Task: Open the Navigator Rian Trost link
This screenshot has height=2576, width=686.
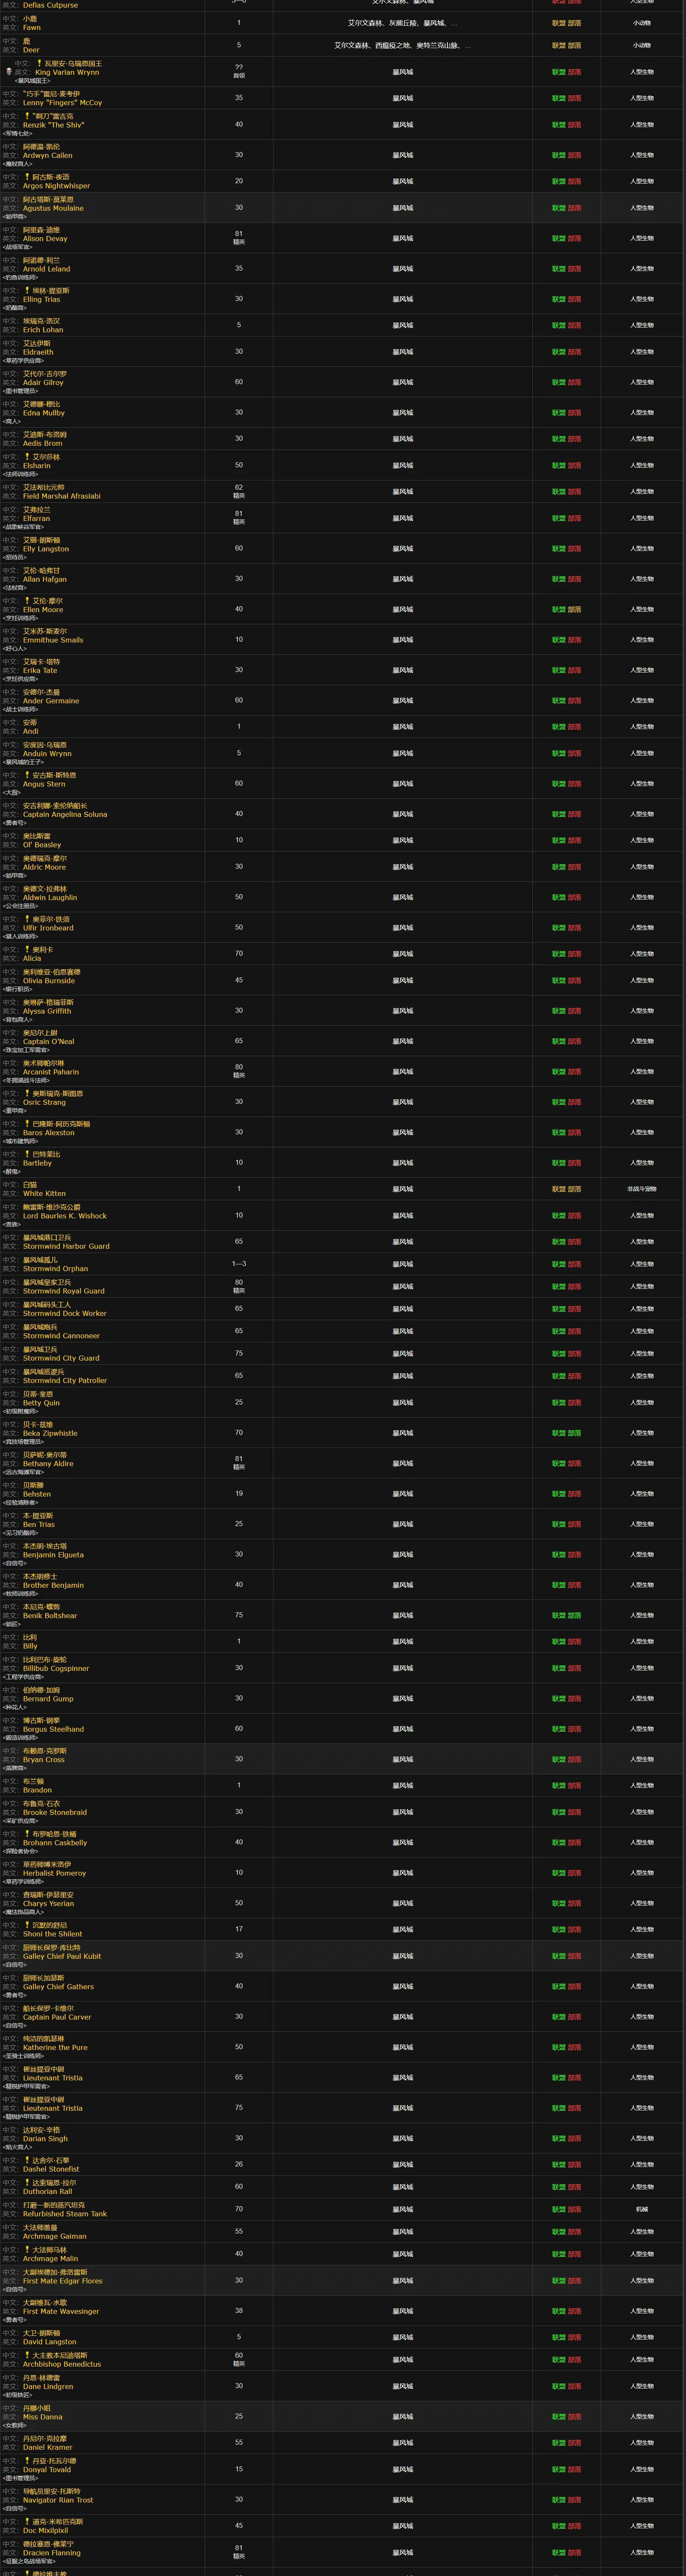Action: coord(58,2500)
